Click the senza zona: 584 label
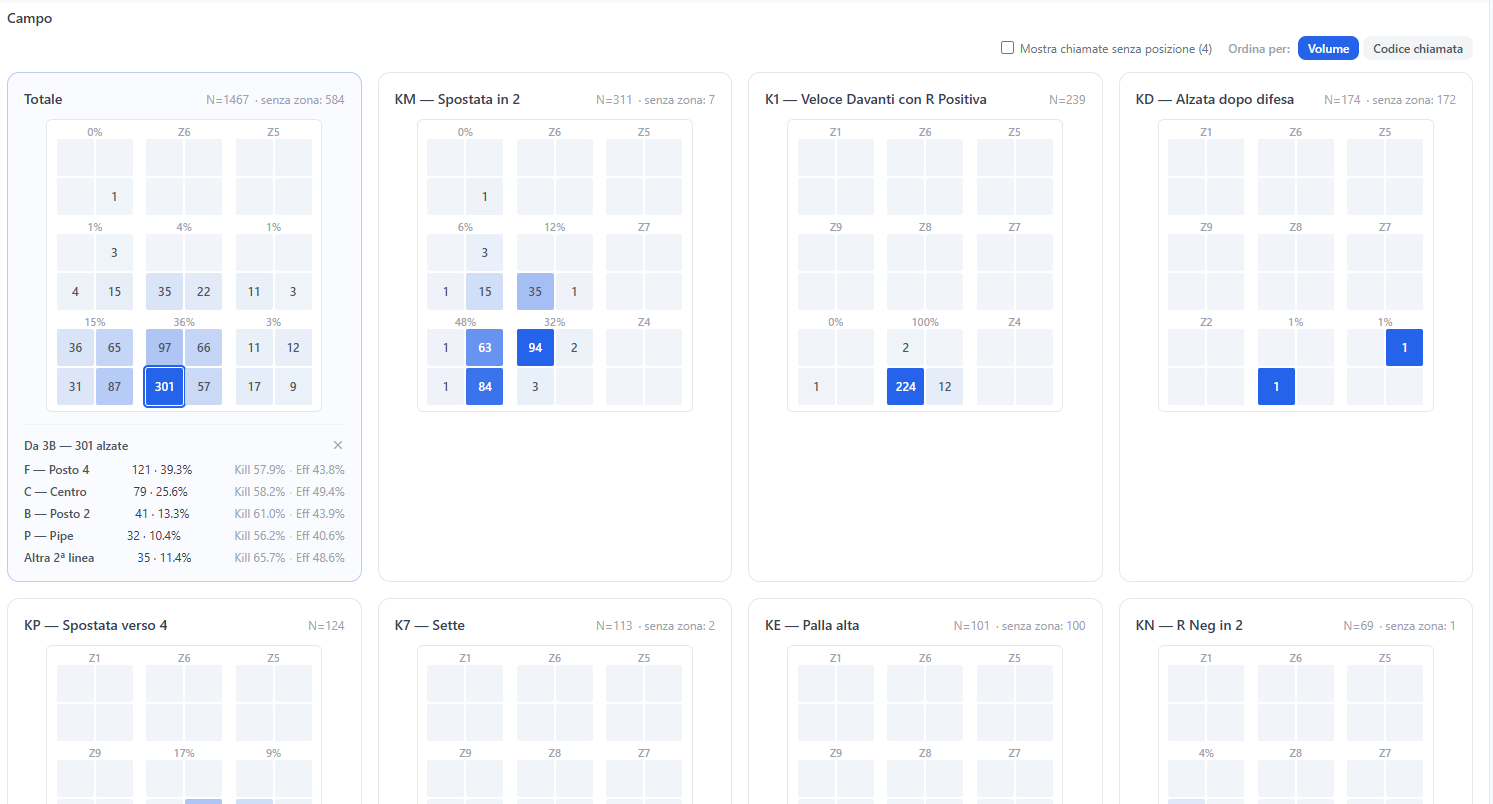The height and width of the screenshot is (804, 1493). pyautogui.click(x=303, y=100)
